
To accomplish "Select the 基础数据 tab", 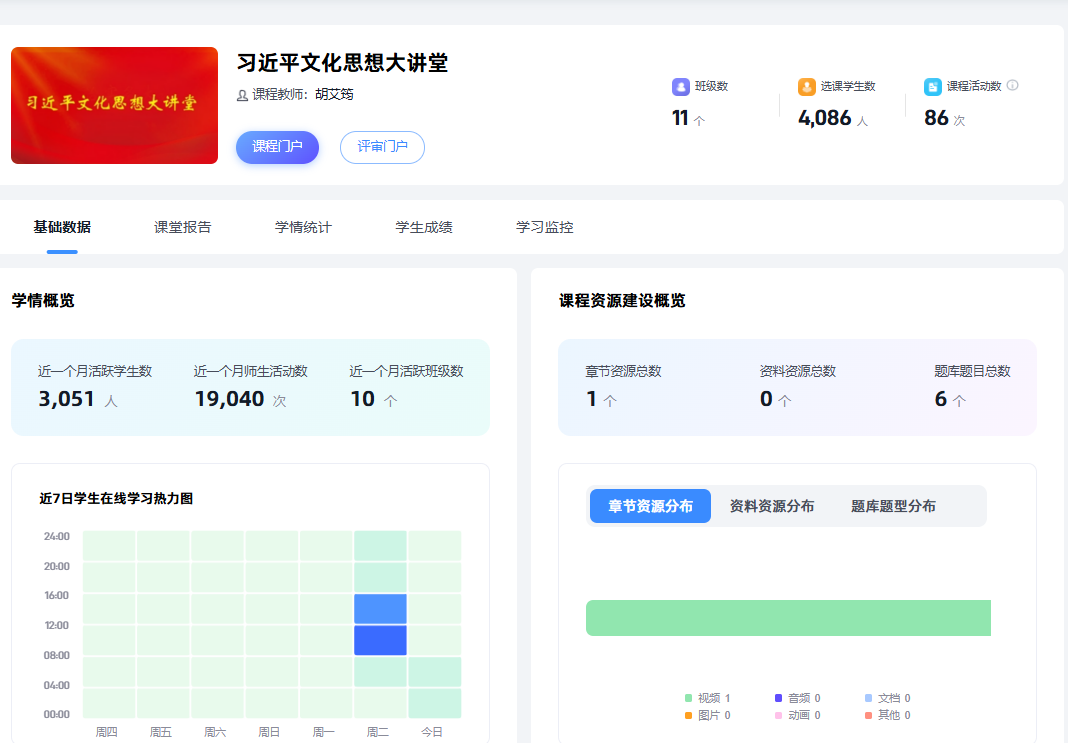I will 62,227.
